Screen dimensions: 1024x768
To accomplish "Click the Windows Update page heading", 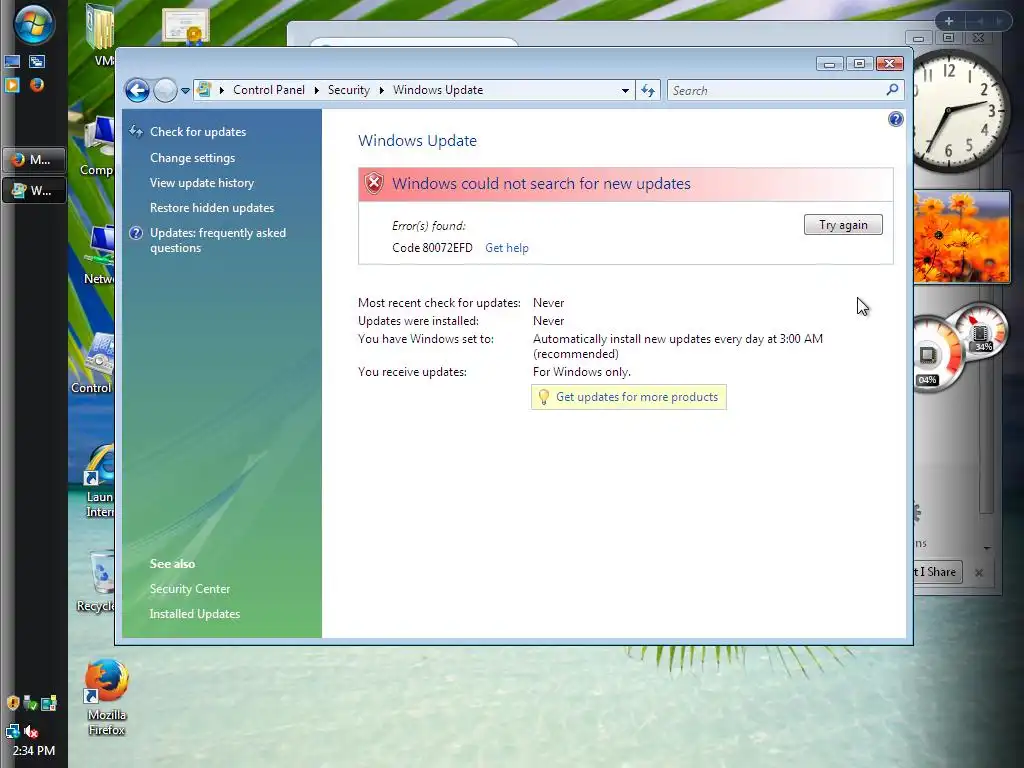I will pos(417,140).
